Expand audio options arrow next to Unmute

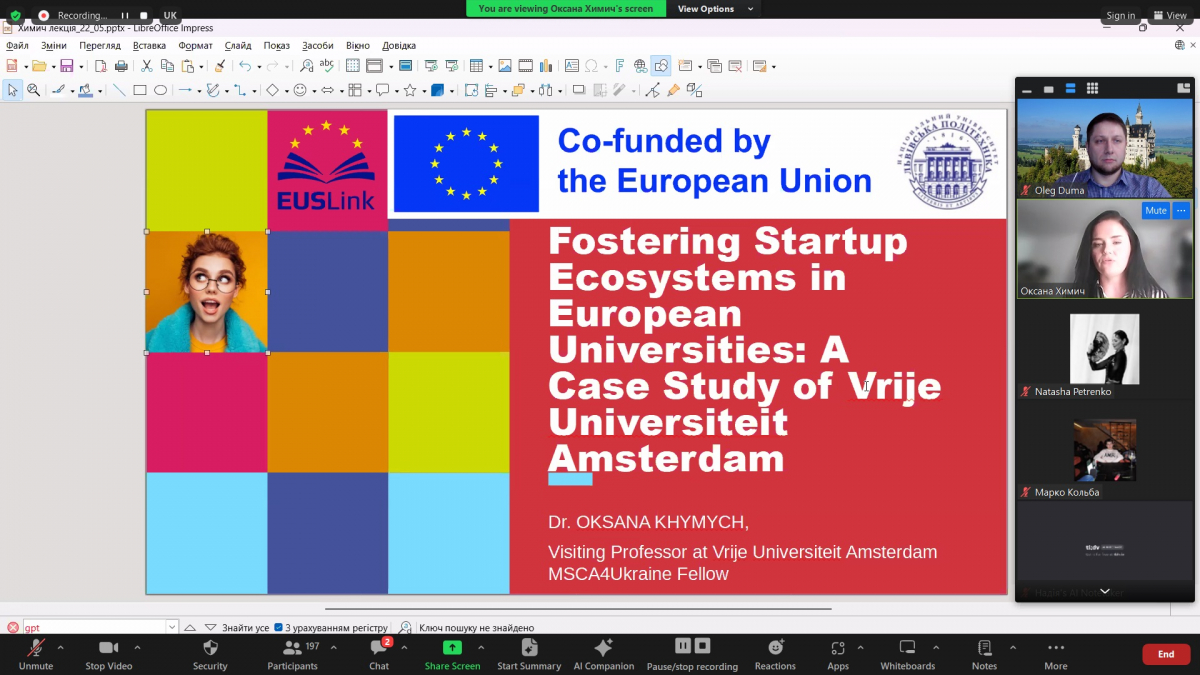point(61,647)
